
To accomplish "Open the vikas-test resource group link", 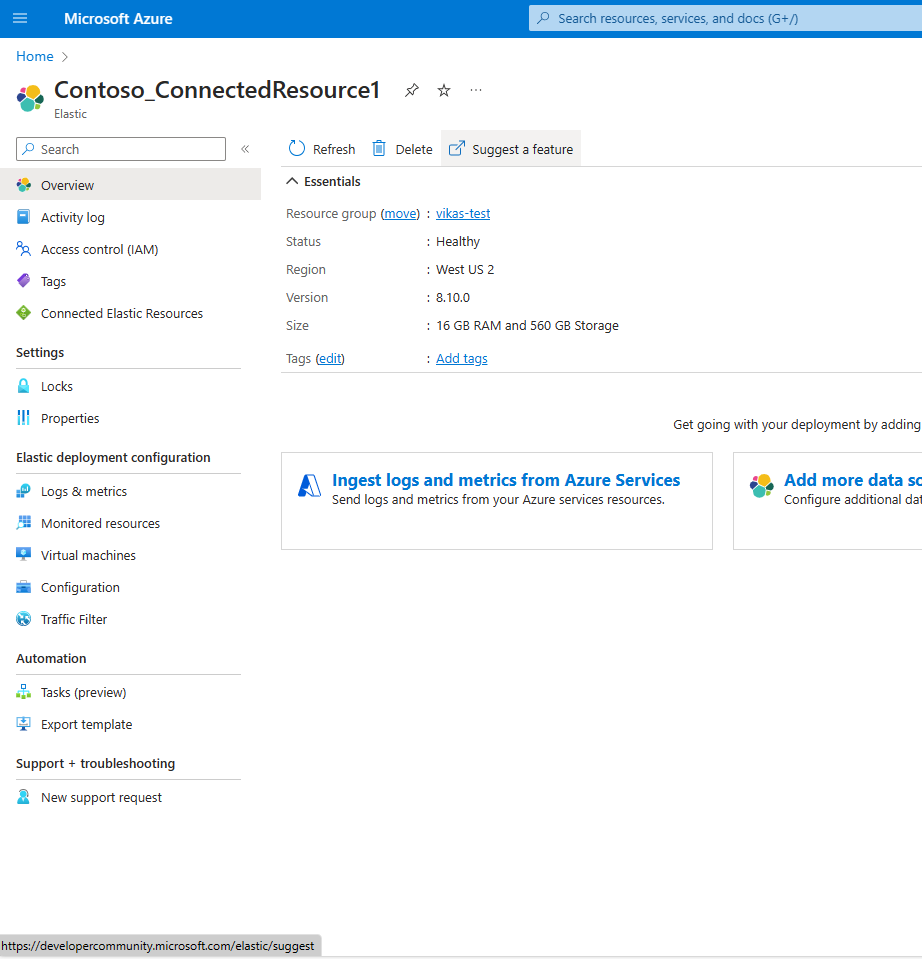I will (463, 213).
